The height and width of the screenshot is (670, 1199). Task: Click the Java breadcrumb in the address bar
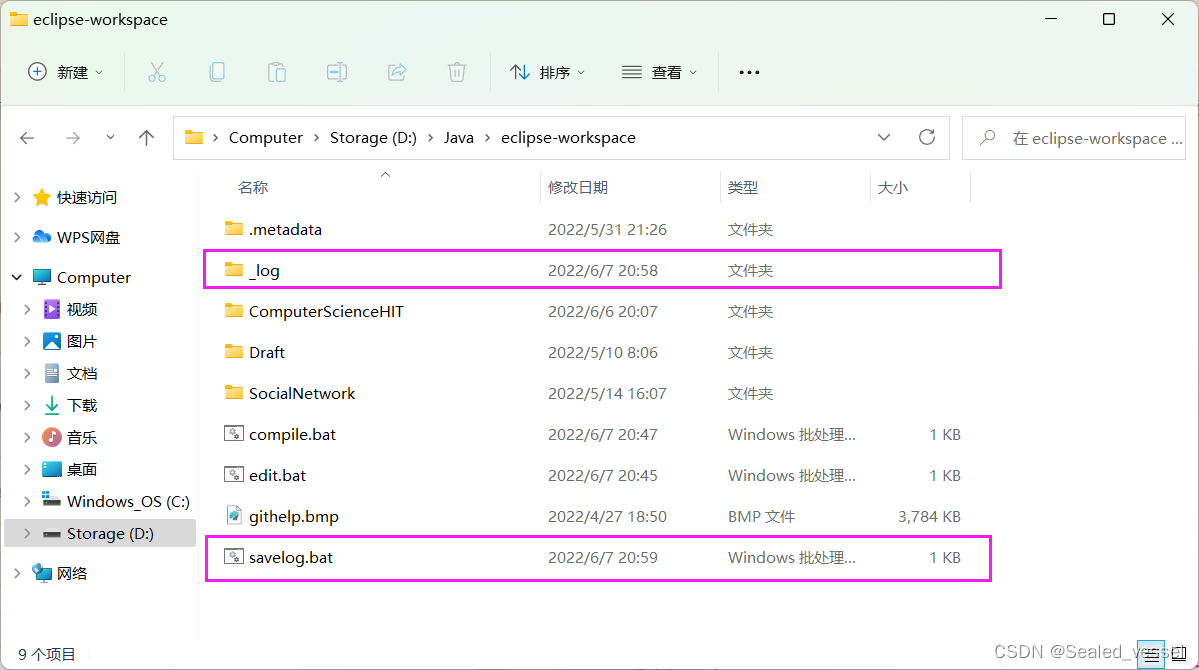click(x=459, y=137)
